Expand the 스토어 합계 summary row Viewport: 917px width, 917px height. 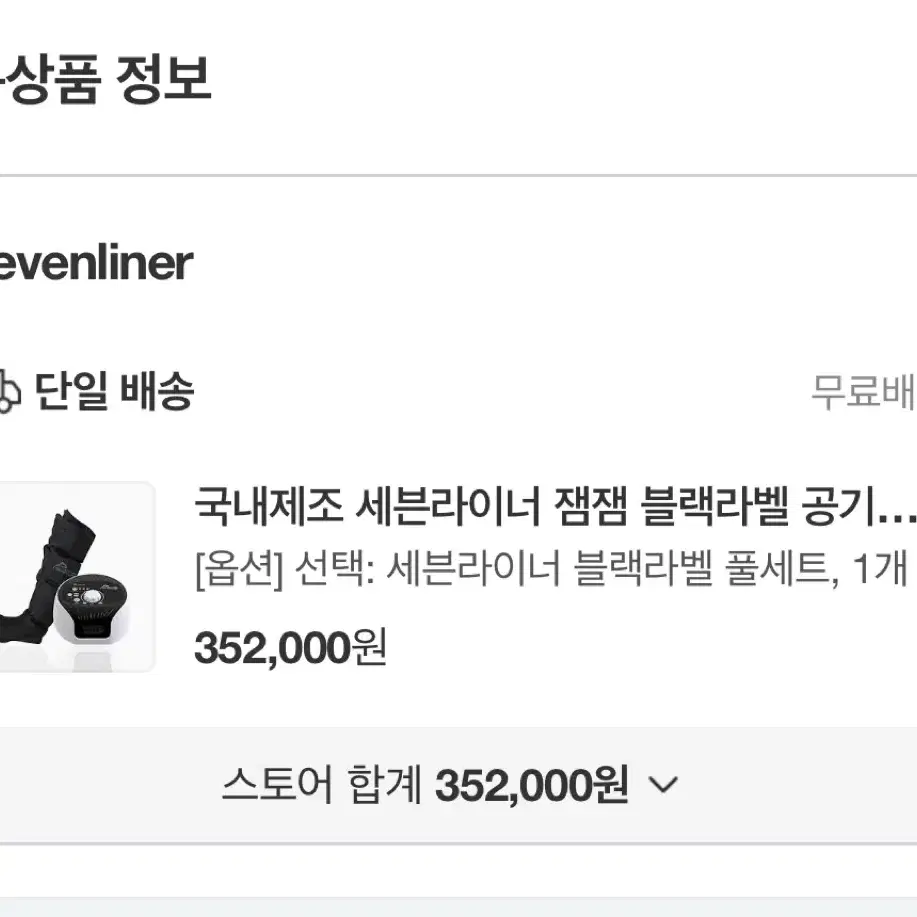(x=458, y=785)
